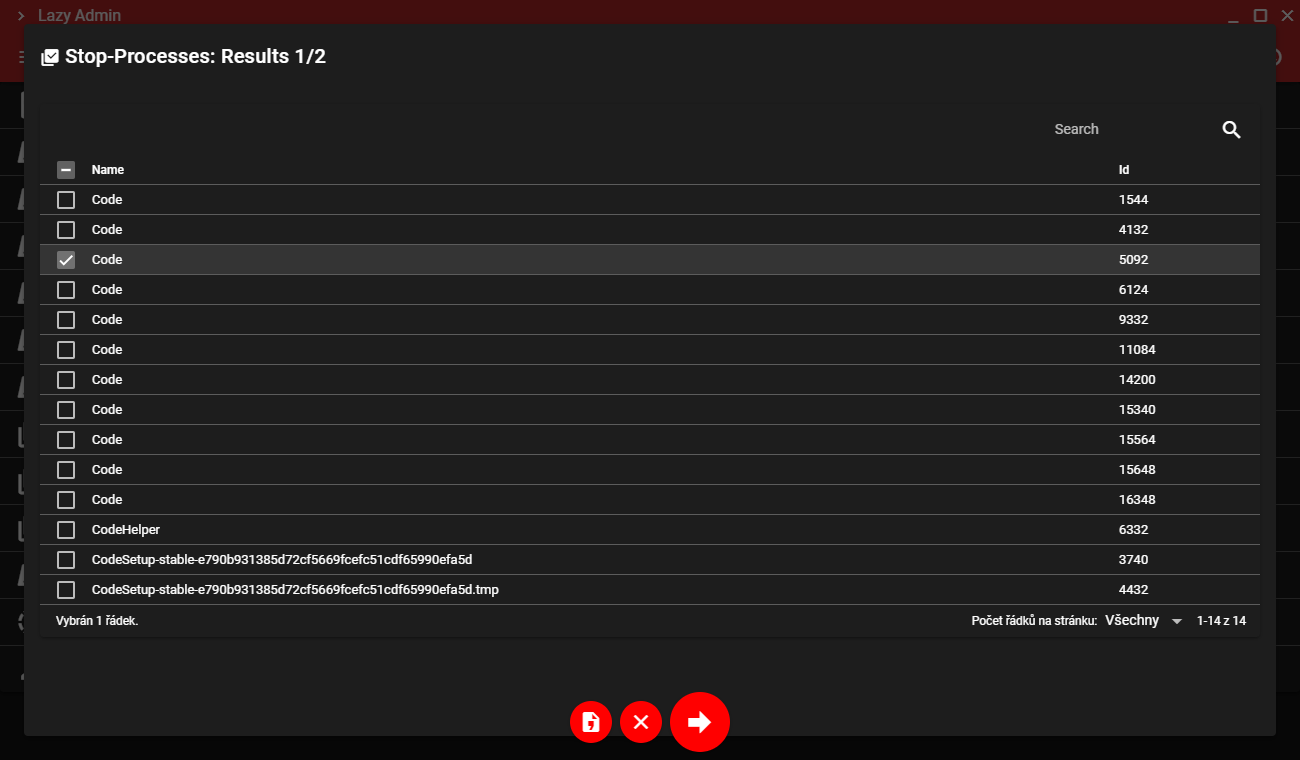Viewport: 1300px width, 760px height.
Task: Click the dropdown arrow next to Všechny
Action: point(1176,621)
